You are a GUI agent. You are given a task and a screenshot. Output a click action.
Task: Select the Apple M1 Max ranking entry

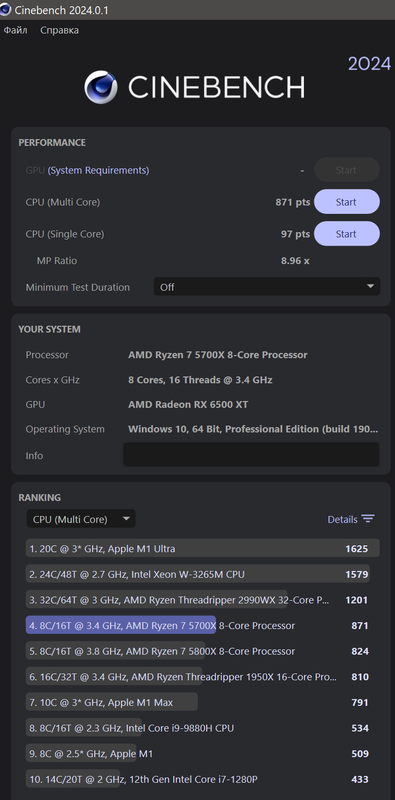coord(203,702)
